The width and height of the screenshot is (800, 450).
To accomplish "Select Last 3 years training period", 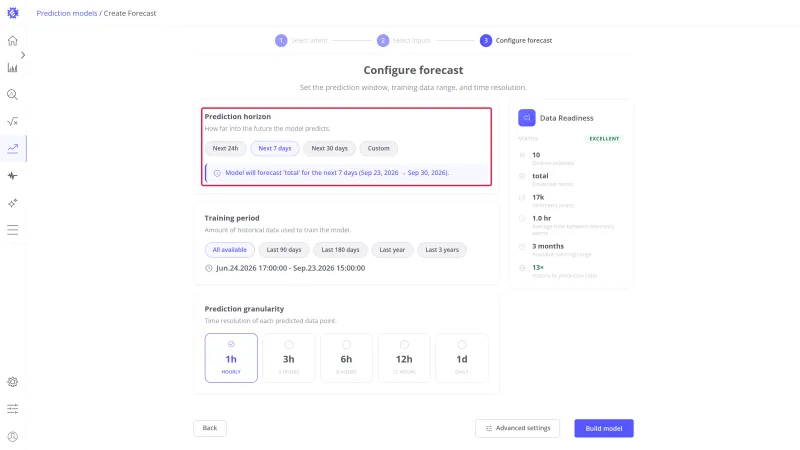I will pos(442,250).
